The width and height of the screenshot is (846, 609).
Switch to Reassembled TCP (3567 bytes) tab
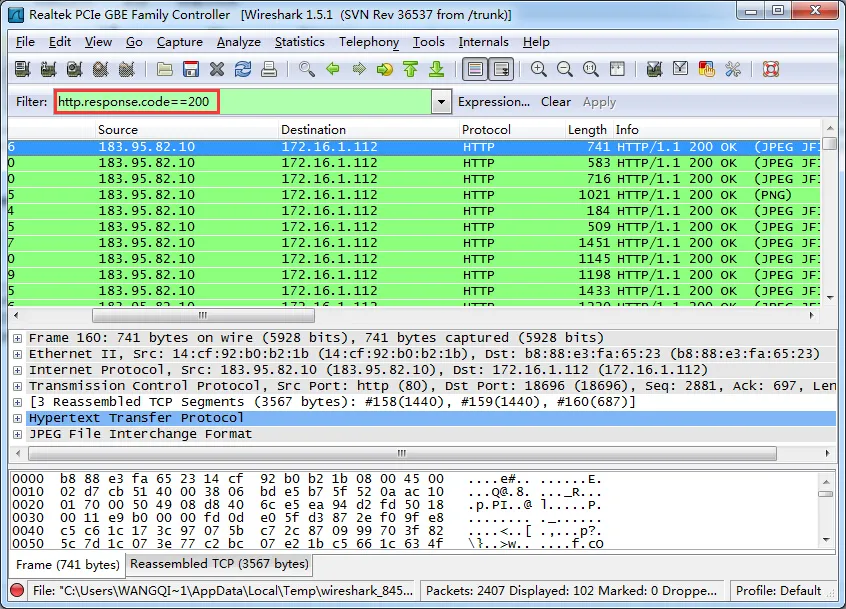coord(219,564)
